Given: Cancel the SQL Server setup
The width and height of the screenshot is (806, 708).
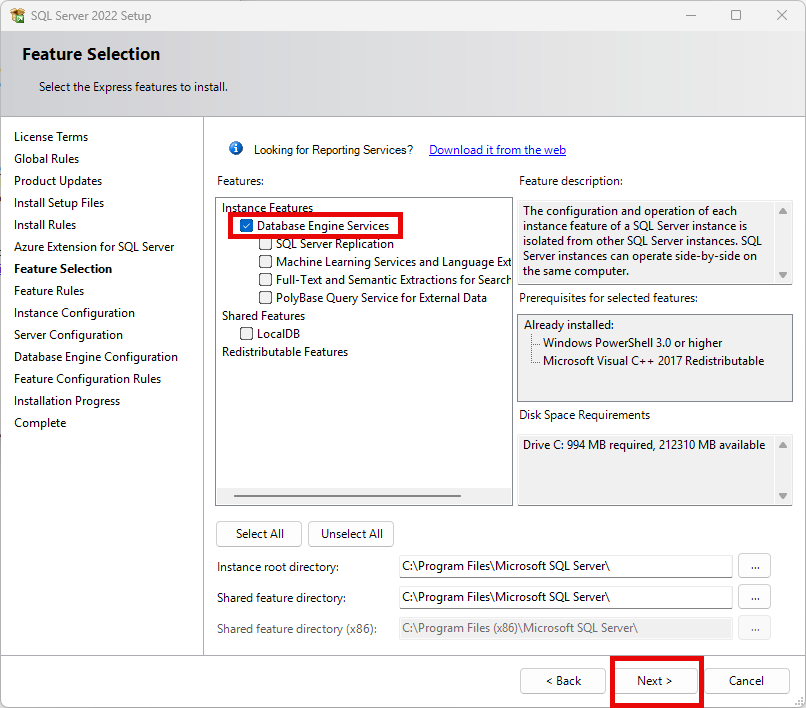Looking at the screenshot, I should tap(746, 681).
